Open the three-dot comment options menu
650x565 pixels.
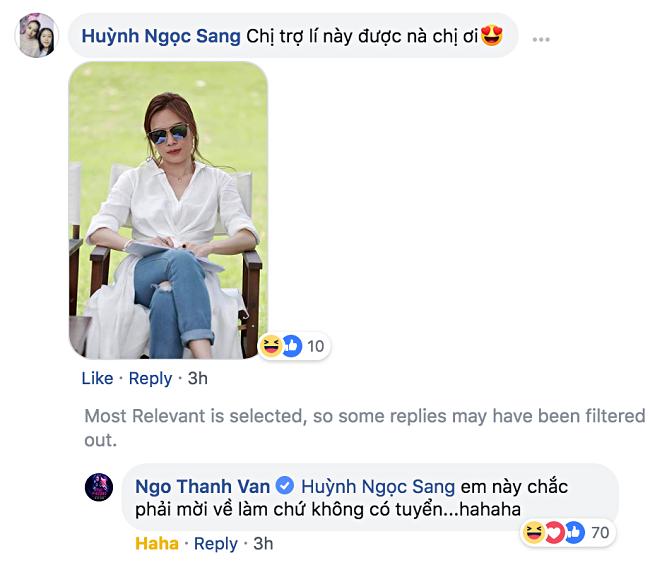pos(541,38)
